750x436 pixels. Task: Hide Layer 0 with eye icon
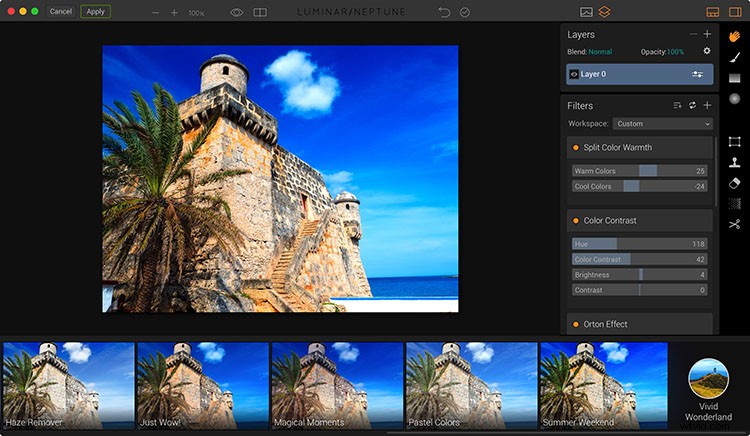(574, 74)
